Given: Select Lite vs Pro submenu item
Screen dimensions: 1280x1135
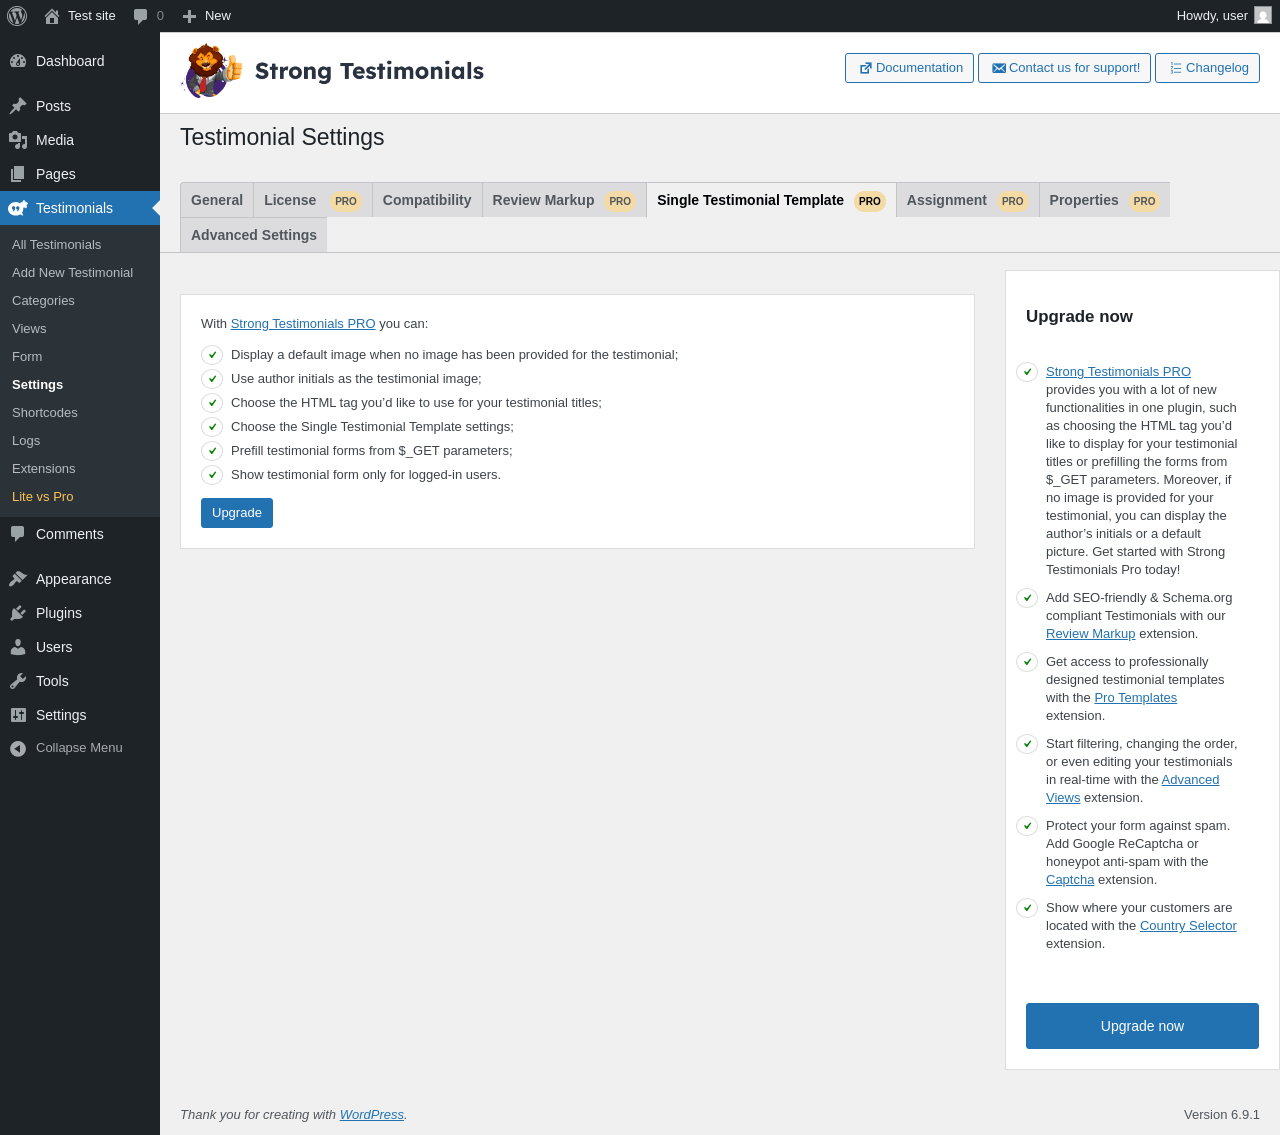Looking at the screenshot, I should [43, 497].
